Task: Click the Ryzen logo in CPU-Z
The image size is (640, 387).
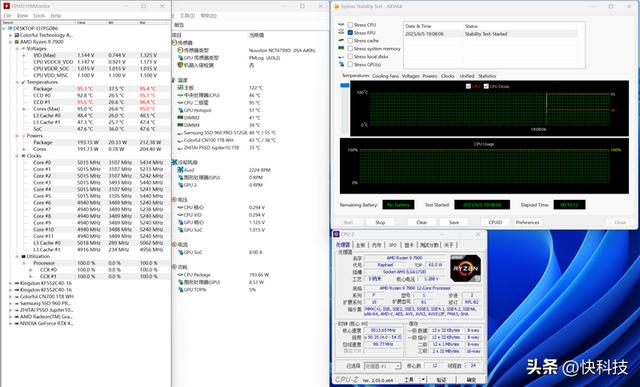Action: click(x=465, y=268)
